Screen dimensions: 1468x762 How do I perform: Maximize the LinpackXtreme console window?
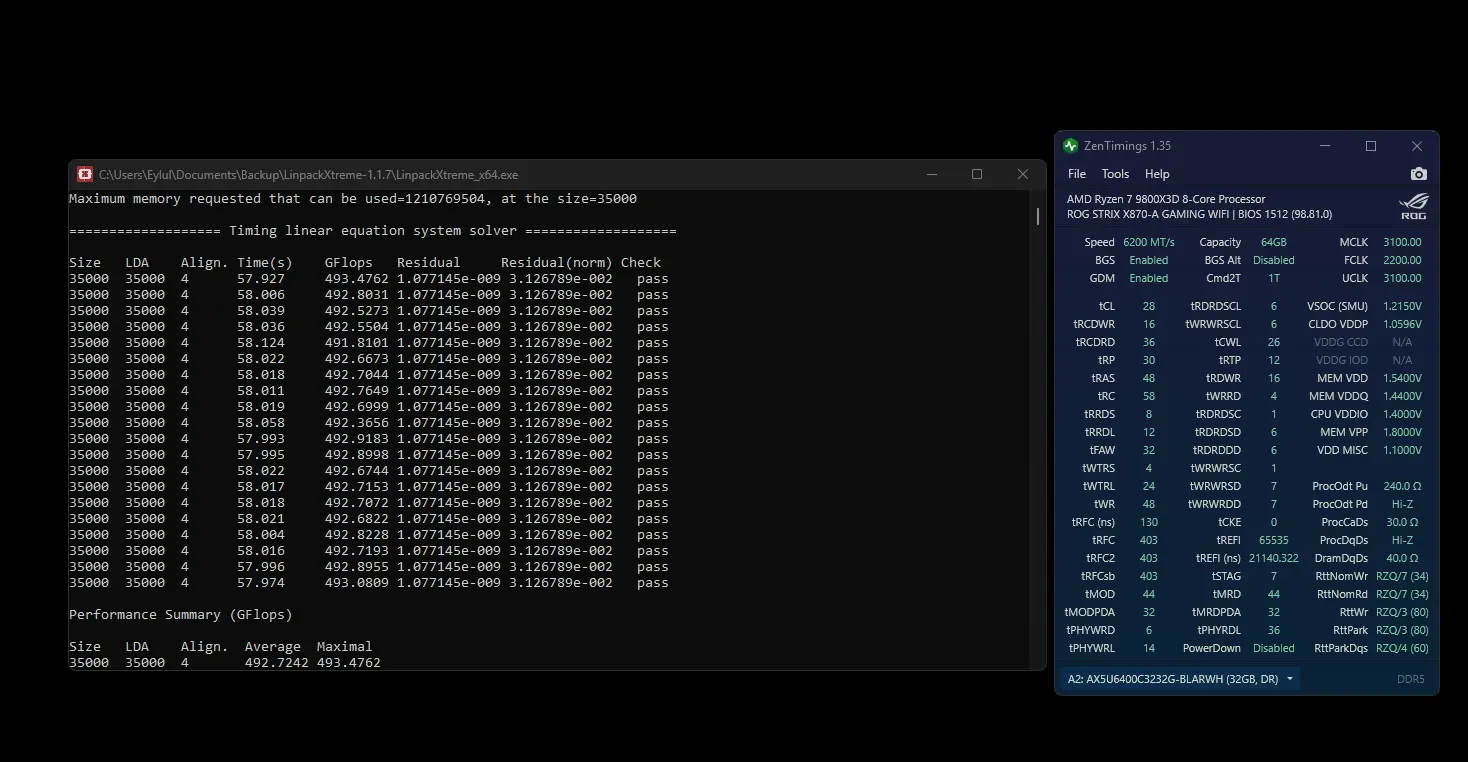click(x=977, y=174)
